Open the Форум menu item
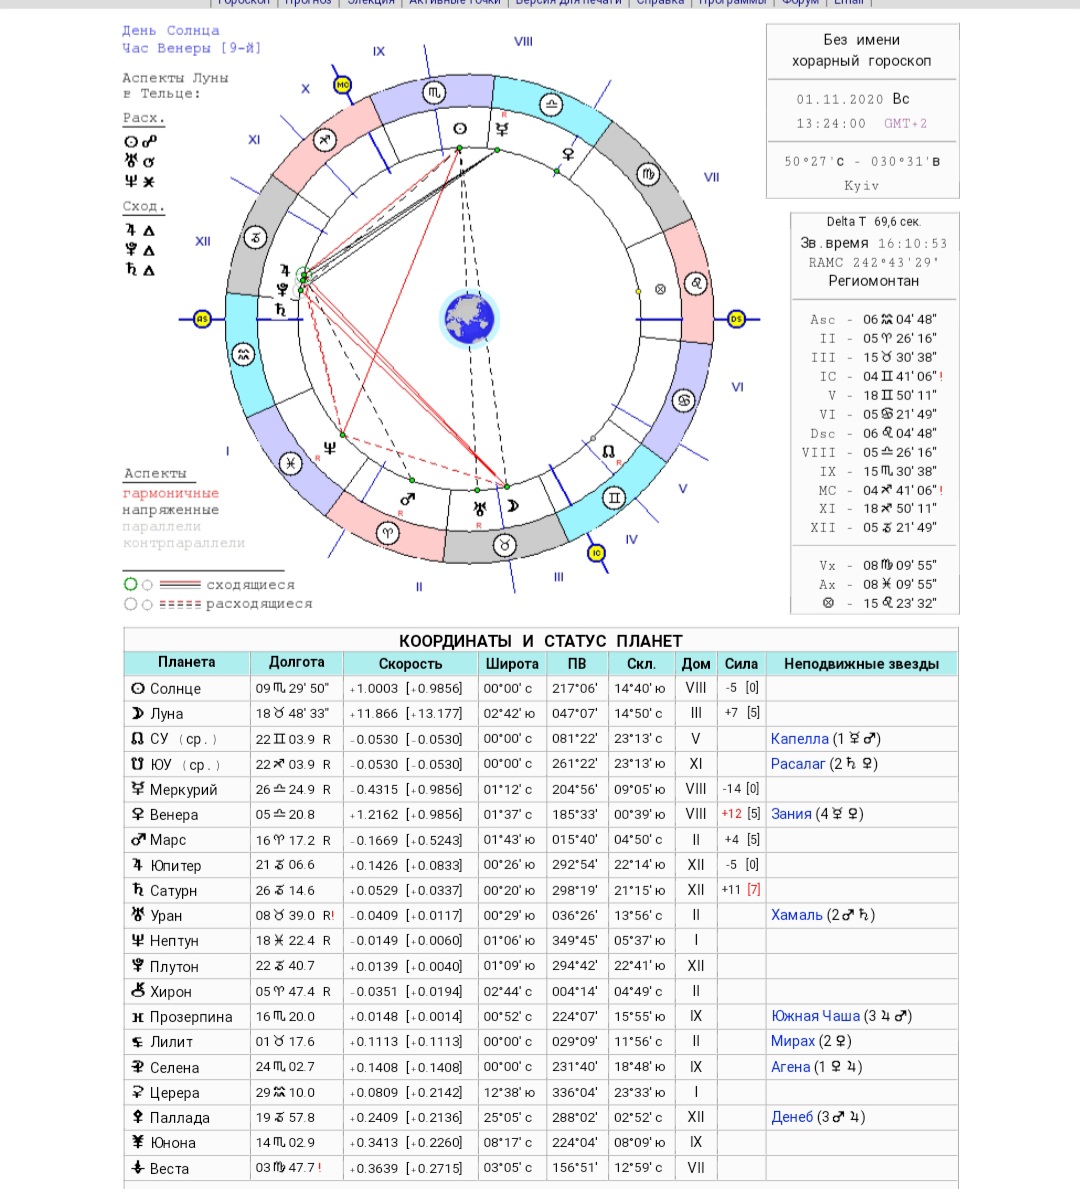Image resolution: width=1080 pixels, height=1189 pixels. [x=799, y=3]
